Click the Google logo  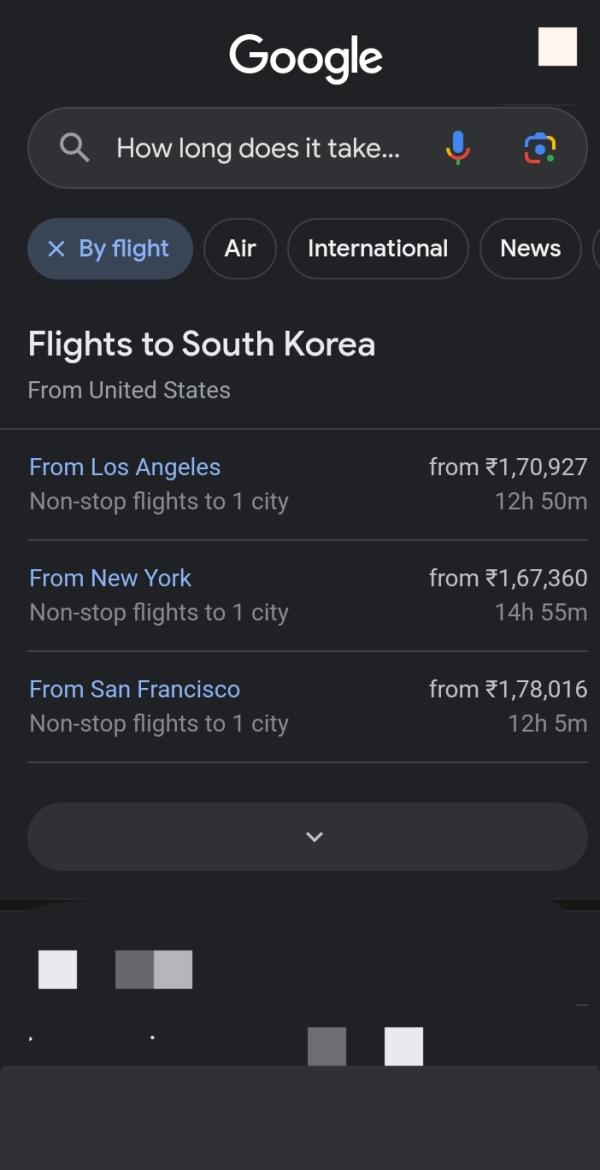305,57
